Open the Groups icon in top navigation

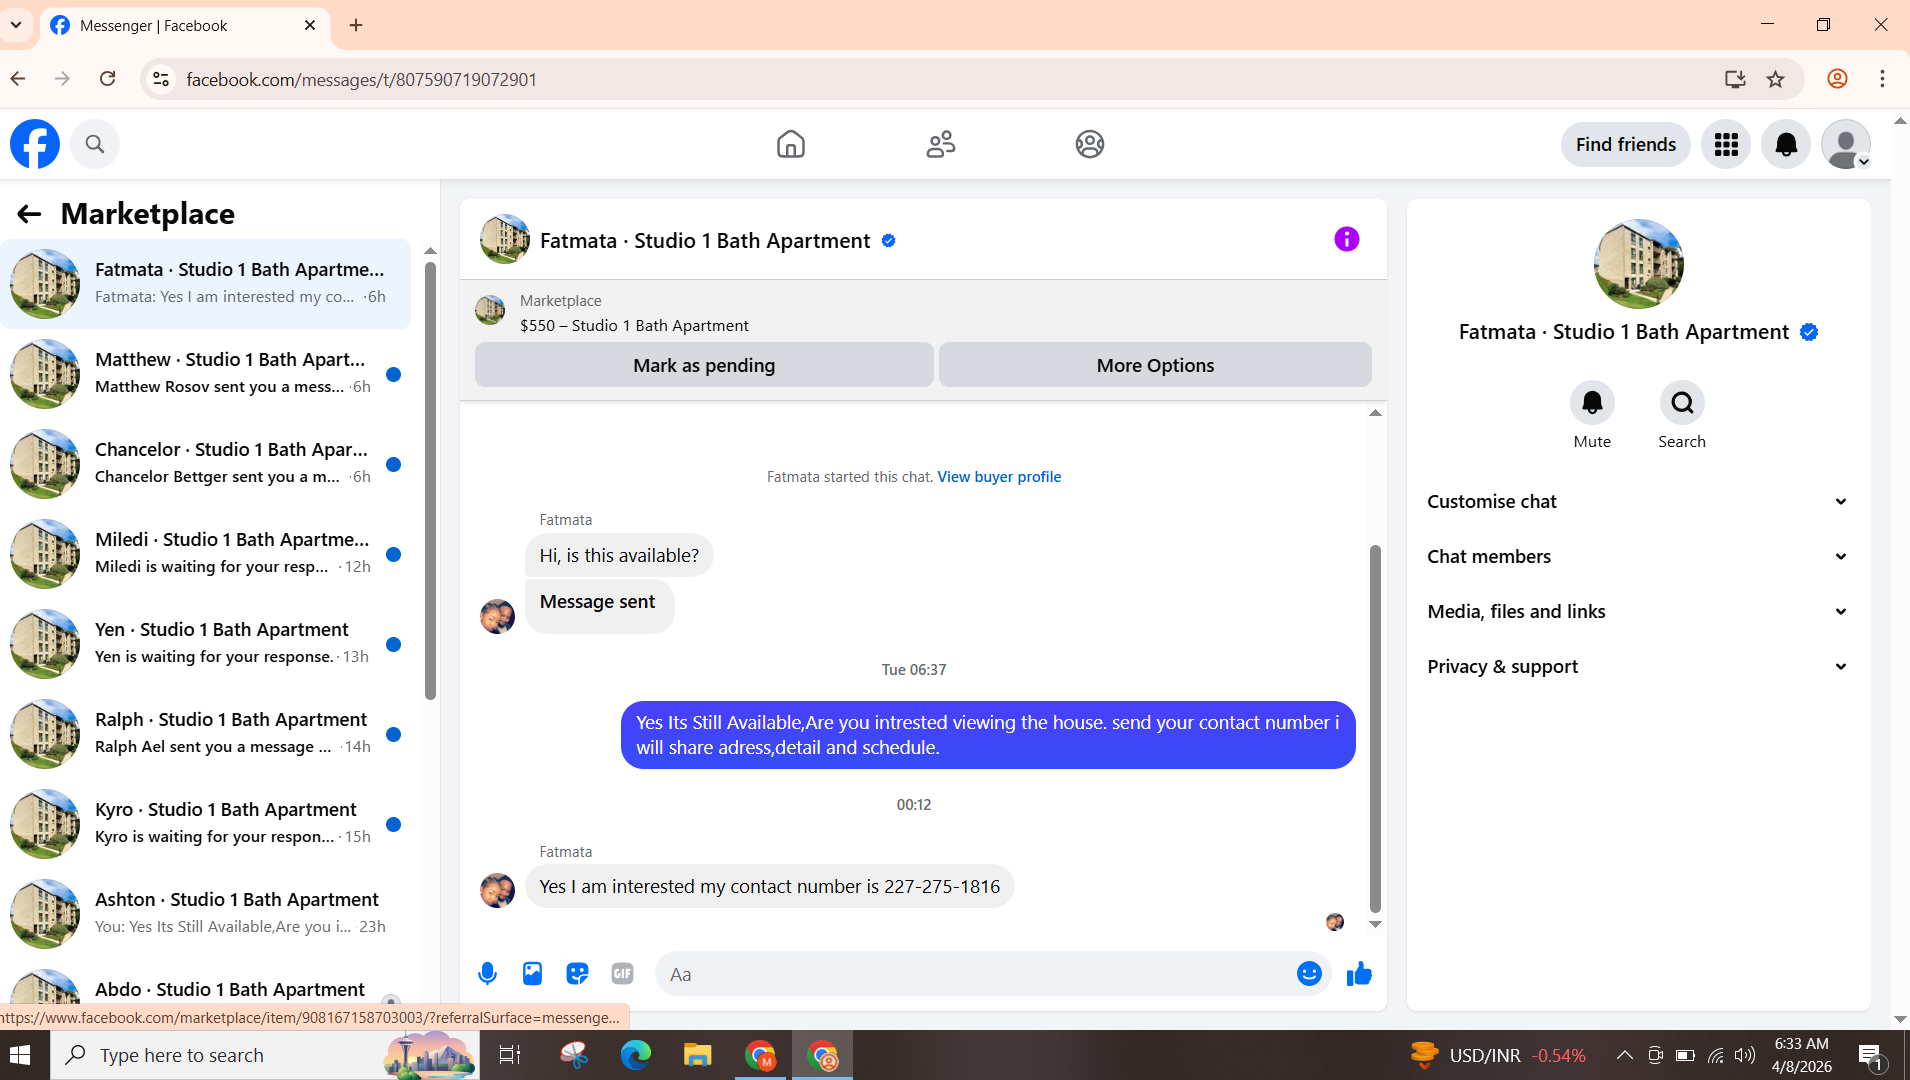click(x=1089, y=144)
